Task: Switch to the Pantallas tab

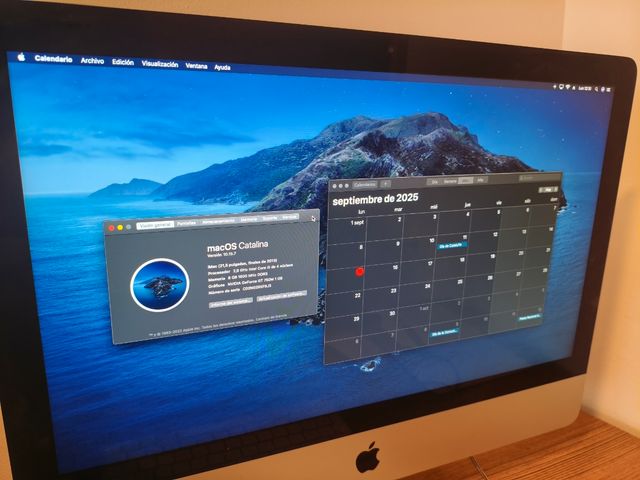Action: click(187, 223)
